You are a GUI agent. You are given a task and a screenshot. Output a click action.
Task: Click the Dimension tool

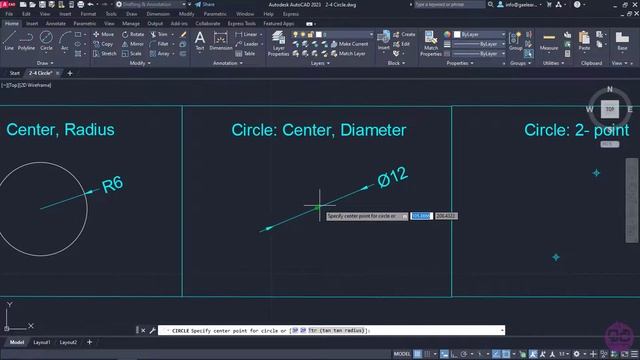tap(220, 41)
